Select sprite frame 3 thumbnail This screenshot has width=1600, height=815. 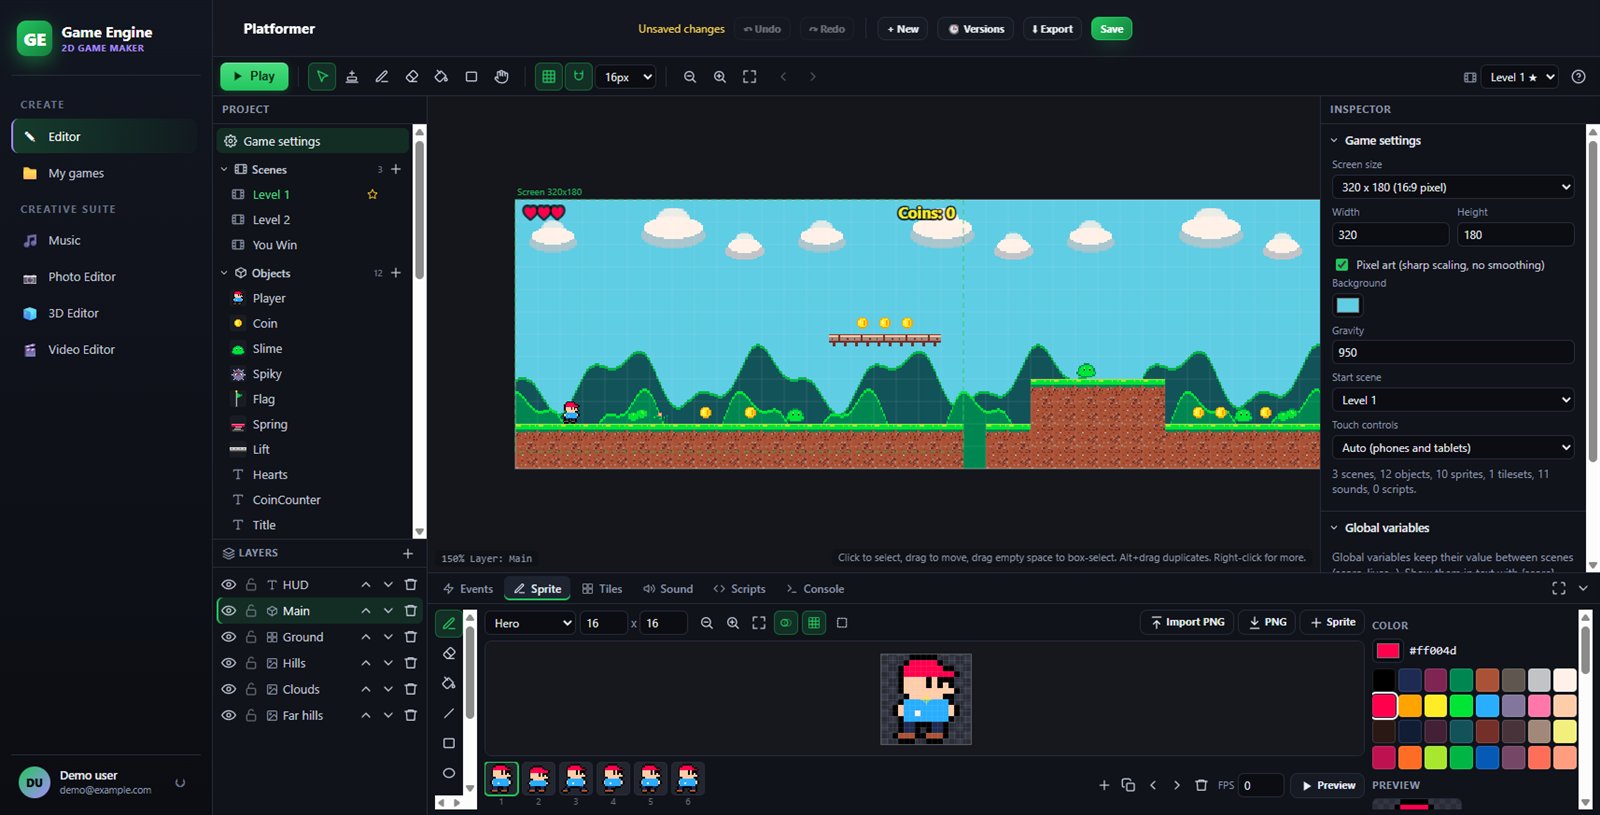pos(576,778)
